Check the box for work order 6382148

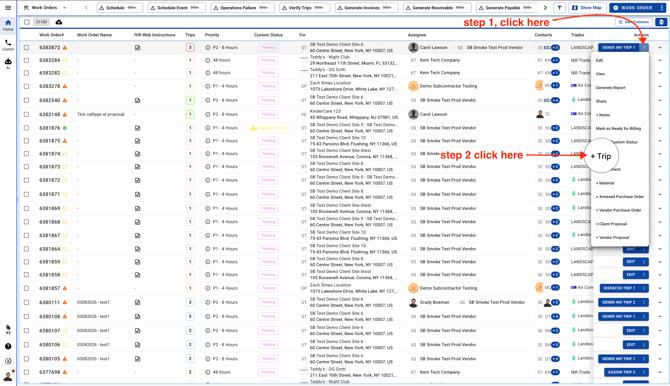click(x=26, y=114)
